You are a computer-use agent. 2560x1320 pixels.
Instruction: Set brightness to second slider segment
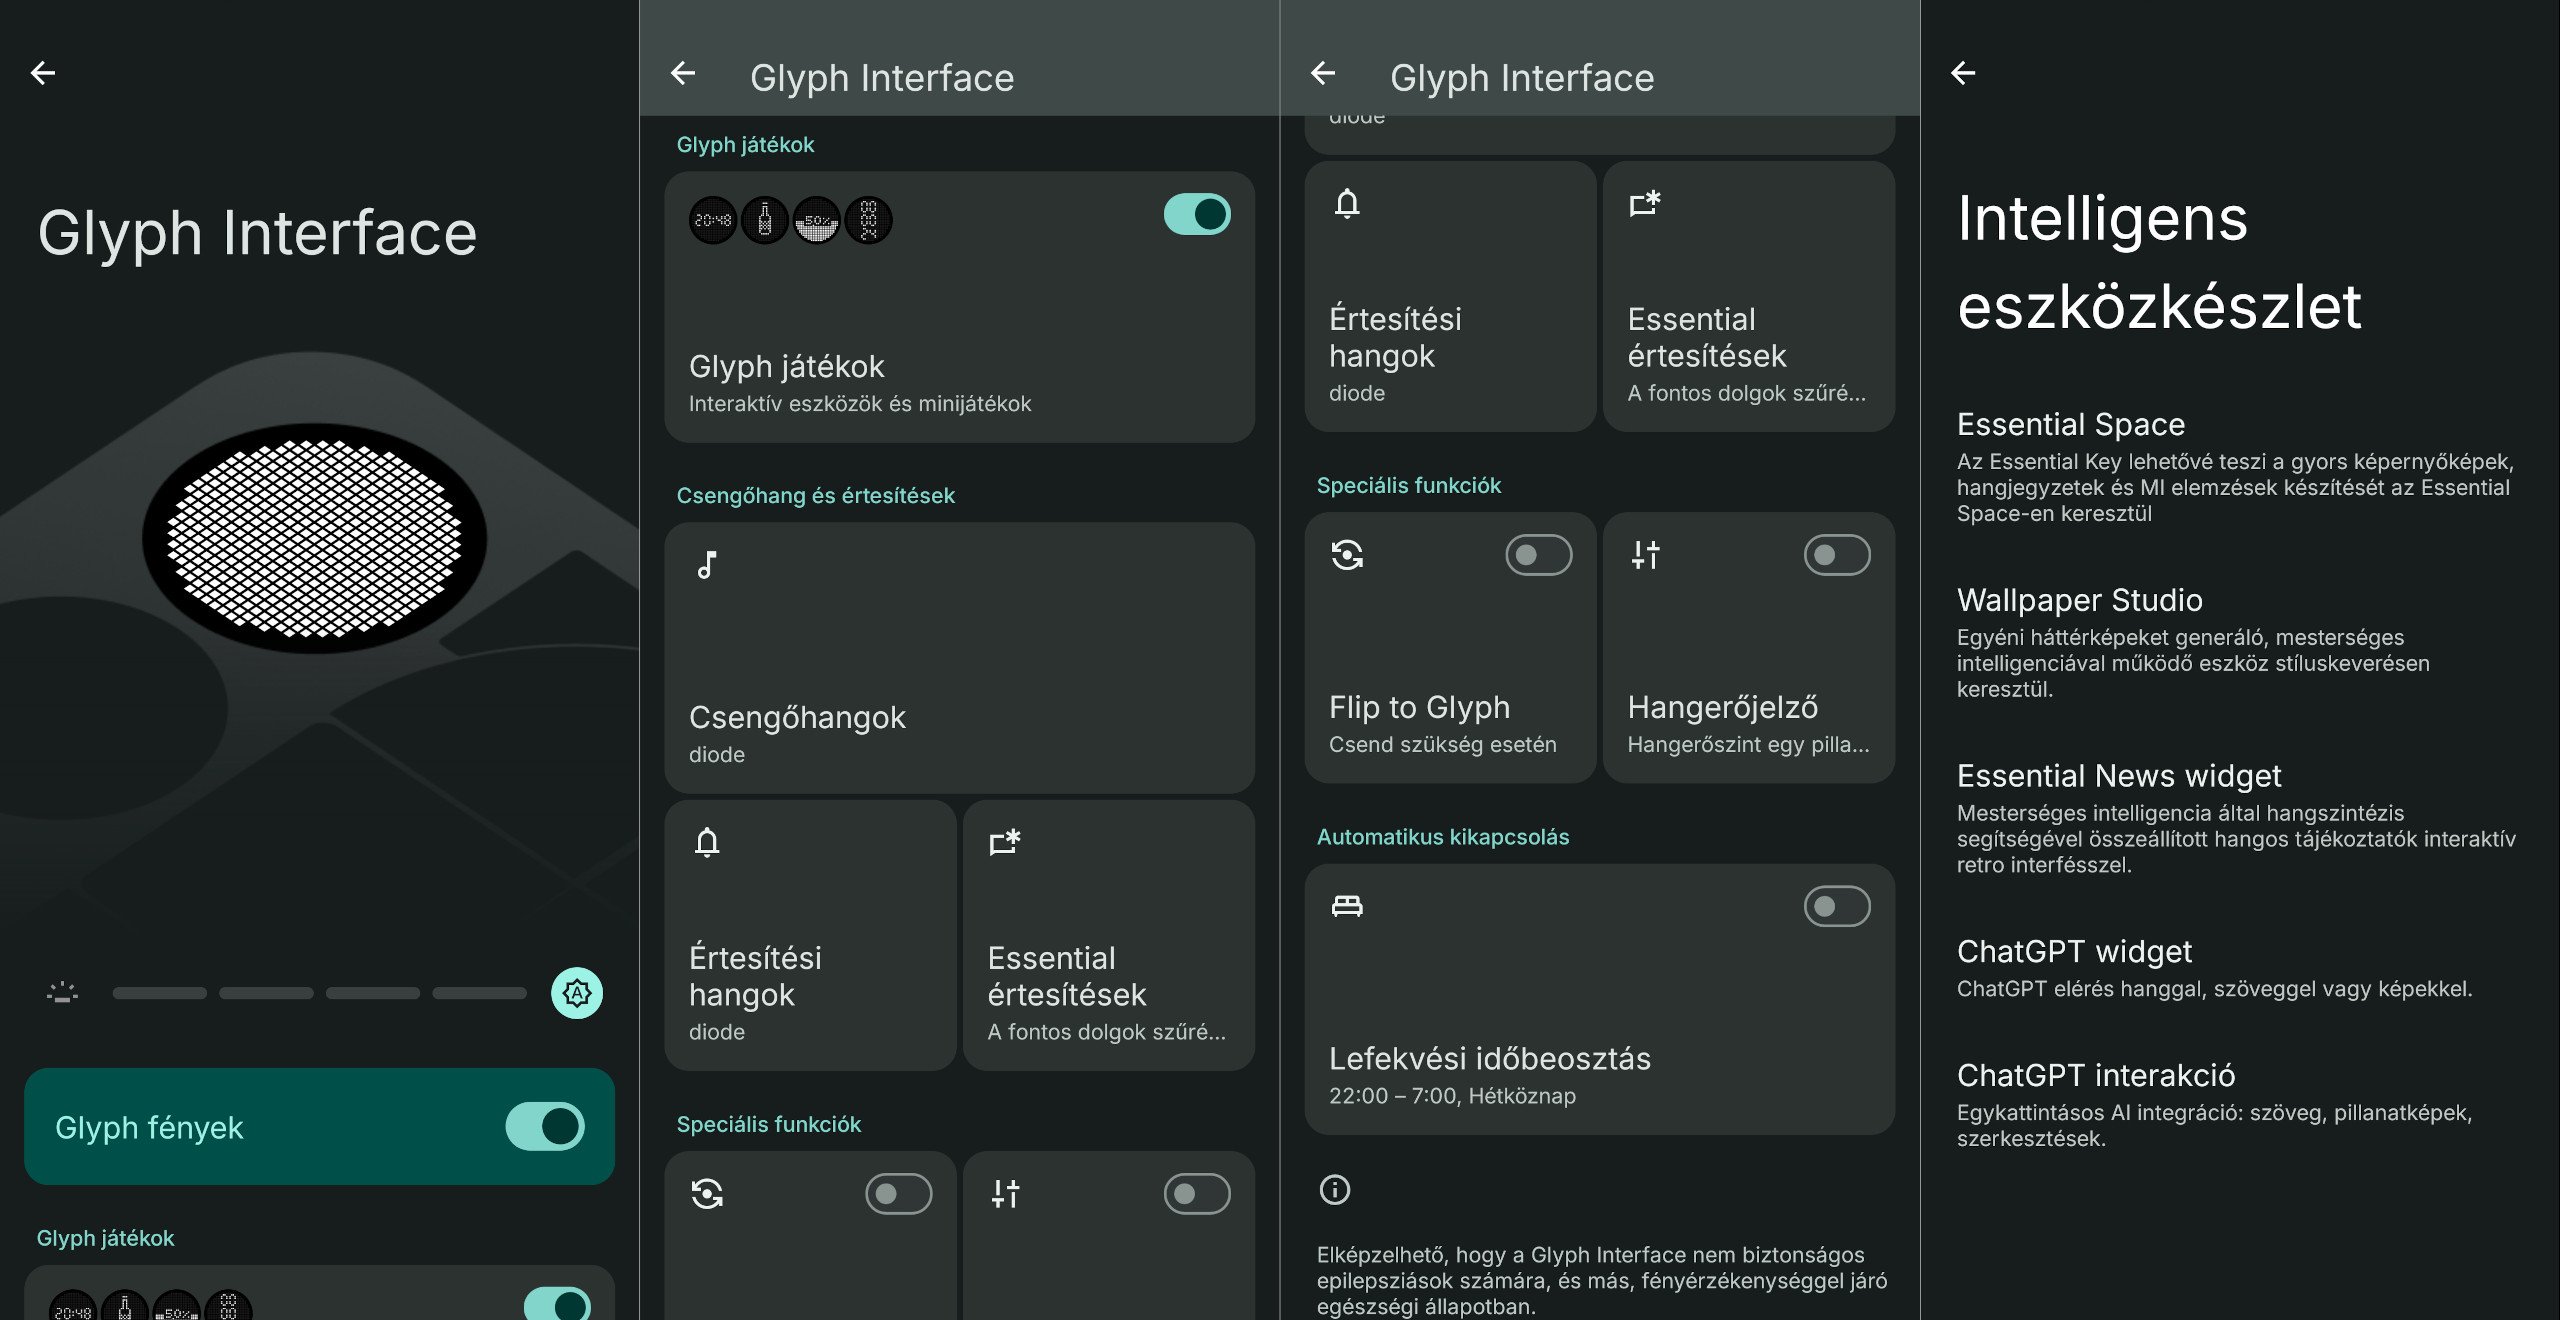[x=266, y=993]
